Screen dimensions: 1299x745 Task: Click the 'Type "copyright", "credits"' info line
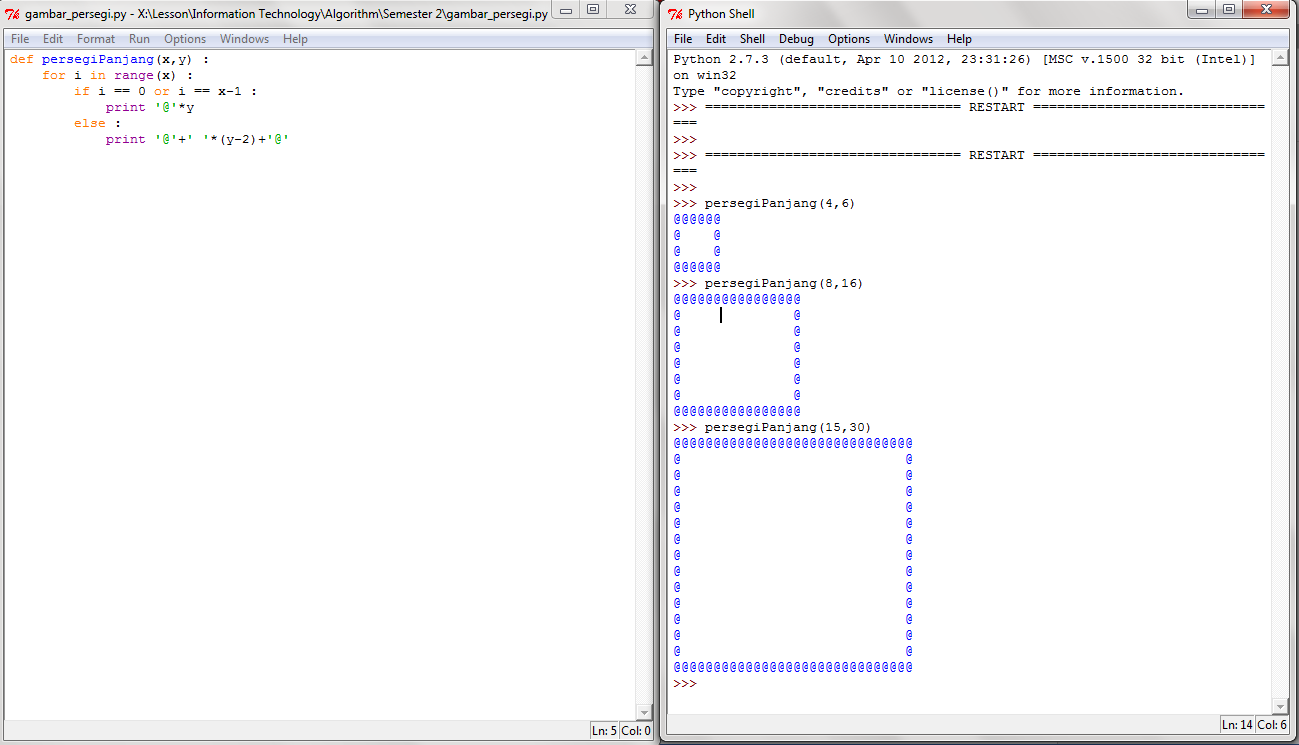point(929,91)
